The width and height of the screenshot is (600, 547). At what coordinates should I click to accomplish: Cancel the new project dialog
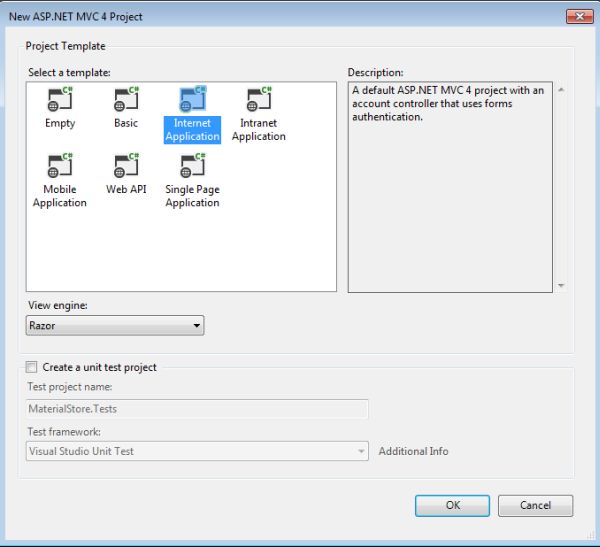pyautogui.click(x=535, y=506)
